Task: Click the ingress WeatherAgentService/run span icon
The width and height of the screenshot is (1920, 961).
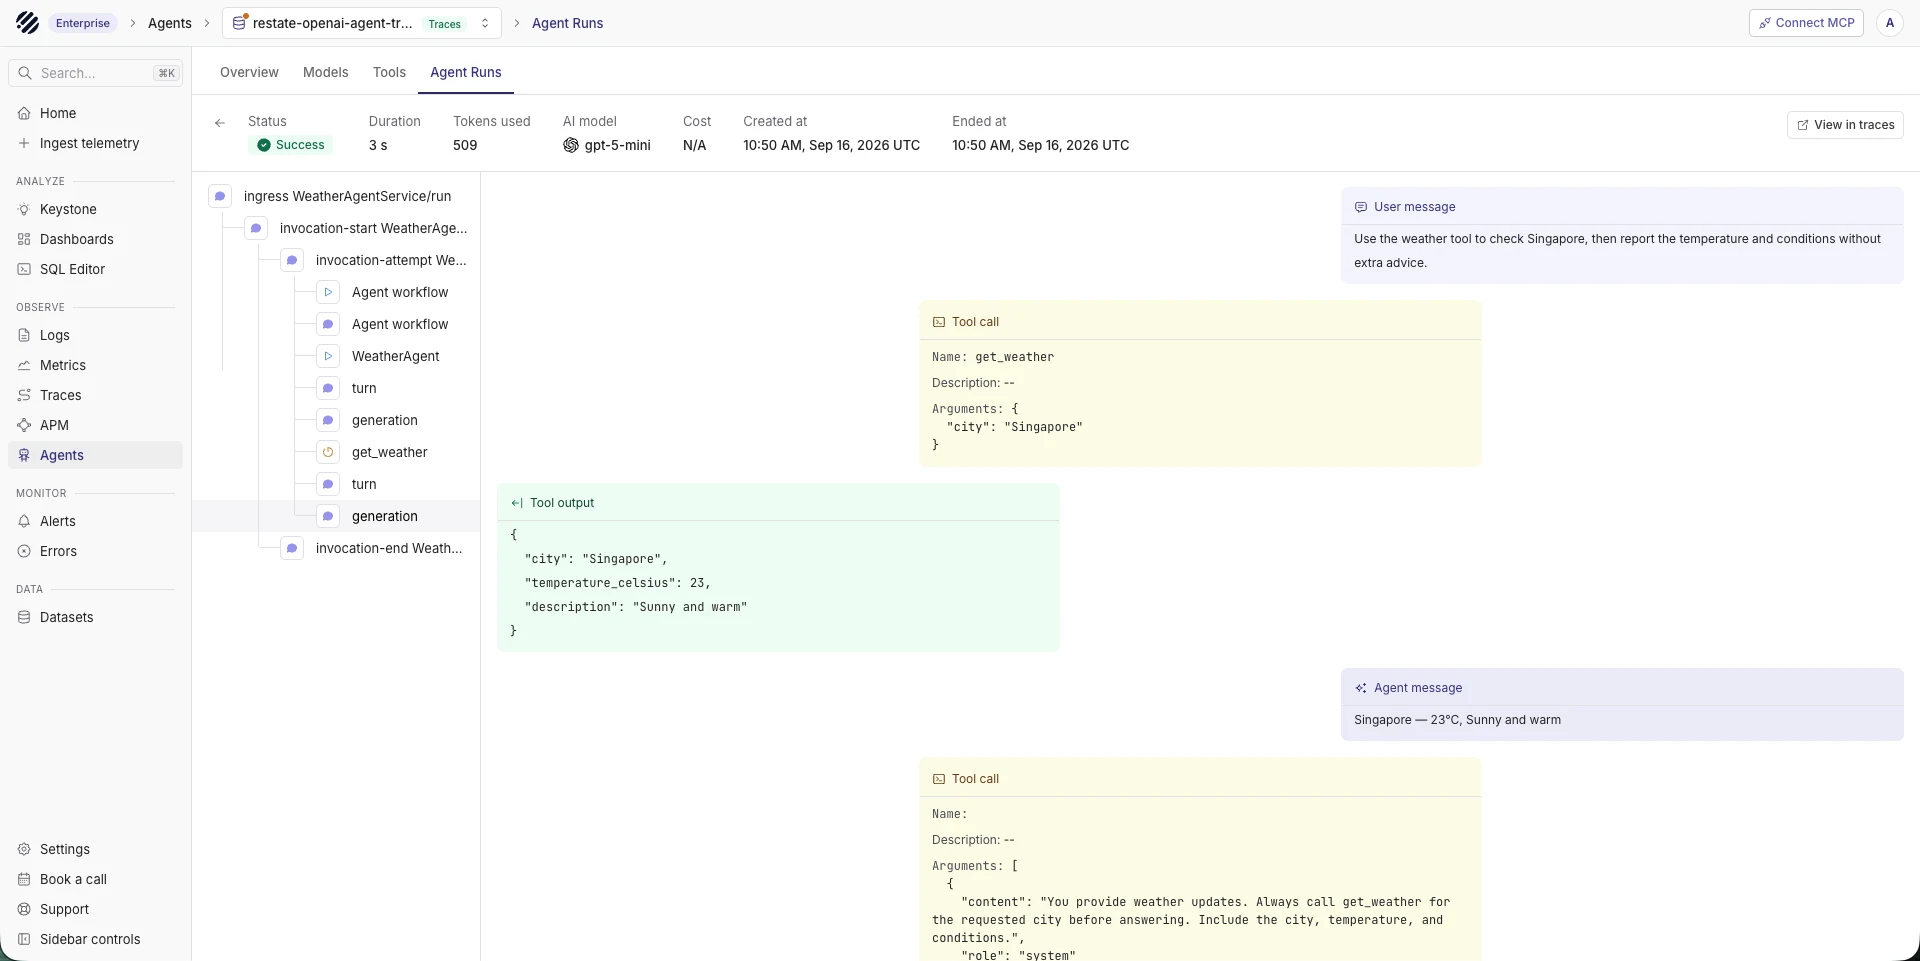Action: point(220,196)
